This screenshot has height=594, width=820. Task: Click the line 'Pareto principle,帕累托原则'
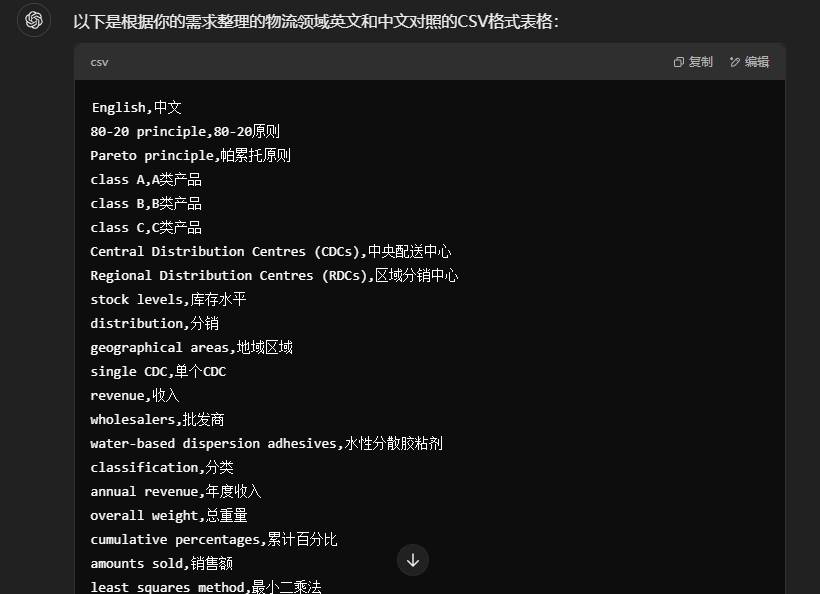point(190,155)
